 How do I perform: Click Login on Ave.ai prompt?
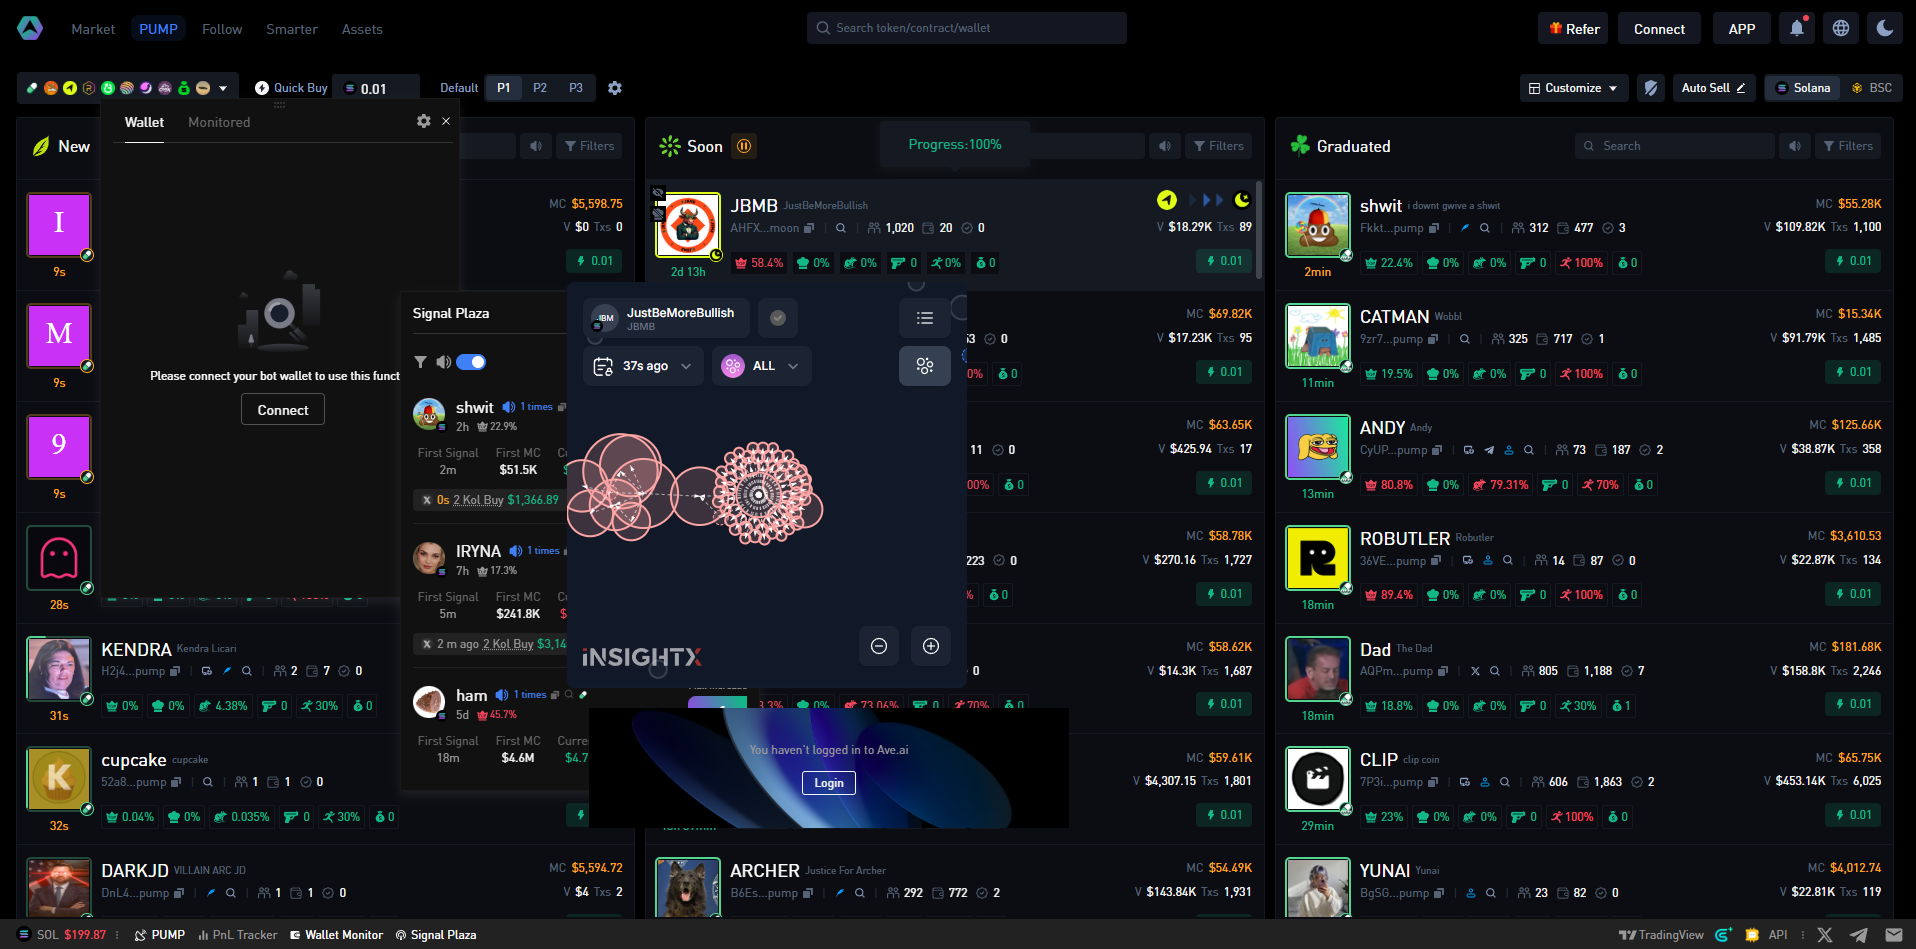828,783
